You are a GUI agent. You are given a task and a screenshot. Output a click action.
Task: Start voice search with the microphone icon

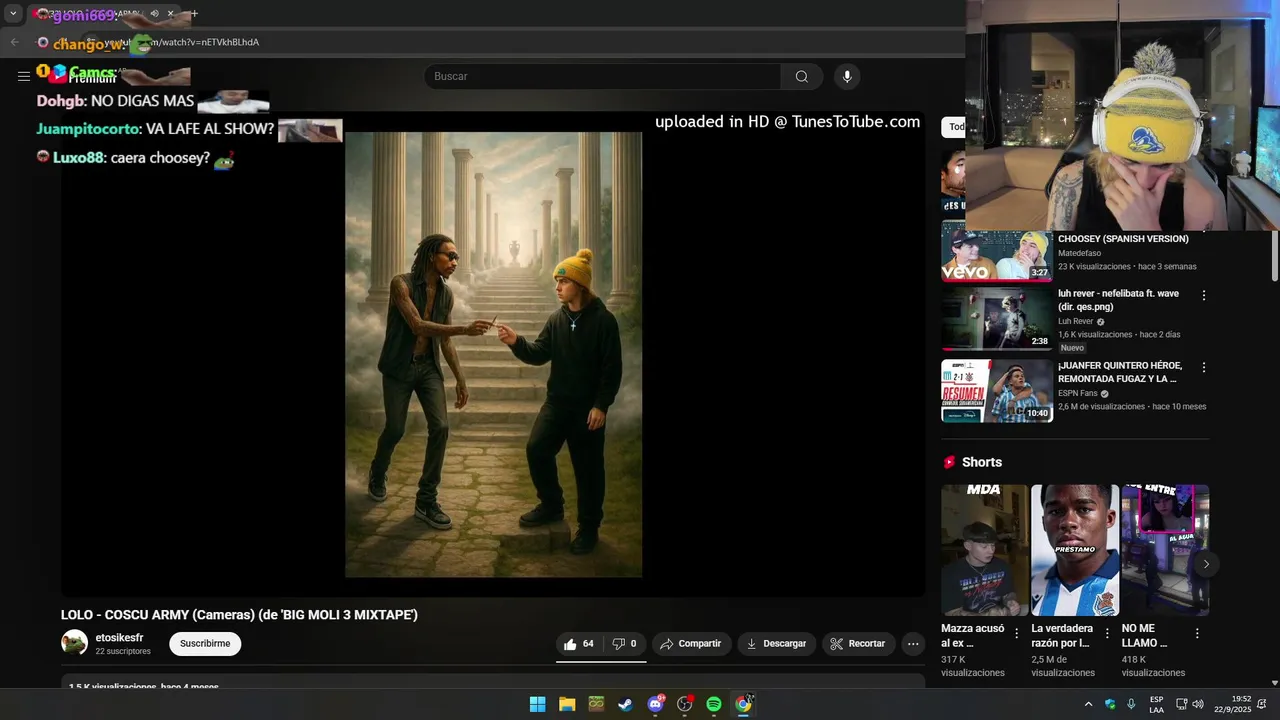[847, 76]
